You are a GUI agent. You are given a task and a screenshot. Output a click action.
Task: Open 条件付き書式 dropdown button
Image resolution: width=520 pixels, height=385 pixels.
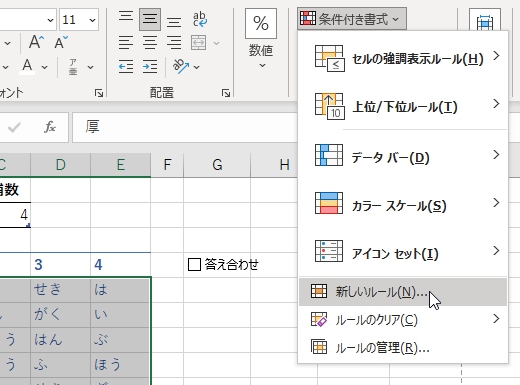pos(352,19)
